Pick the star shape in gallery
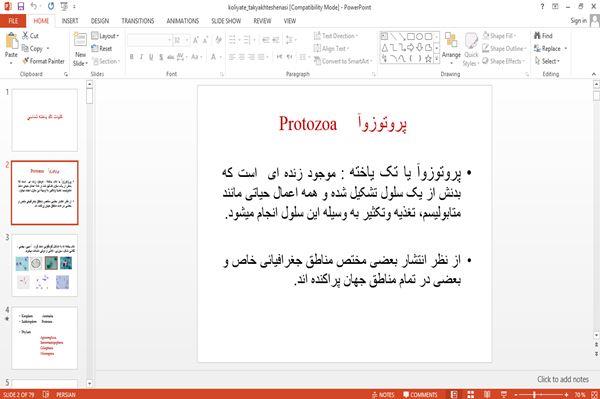The width and height of the screenshot is (600, 399). (x=428, y=59)
